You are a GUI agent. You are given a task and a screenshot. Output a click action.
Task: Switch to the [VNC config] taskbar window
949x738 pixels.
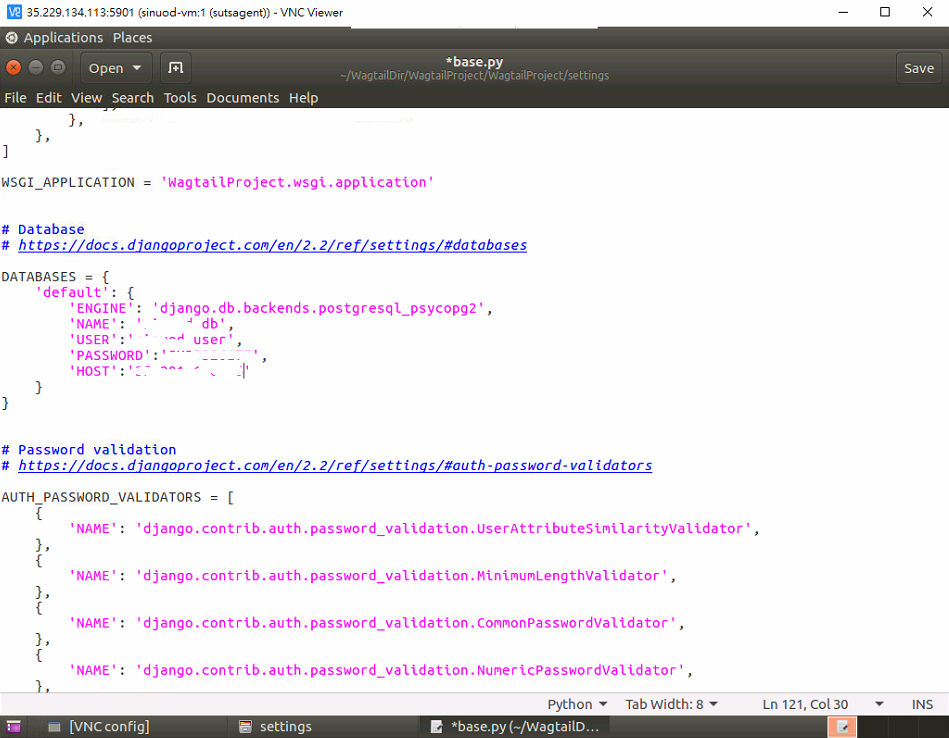click(x=99, y=726)
